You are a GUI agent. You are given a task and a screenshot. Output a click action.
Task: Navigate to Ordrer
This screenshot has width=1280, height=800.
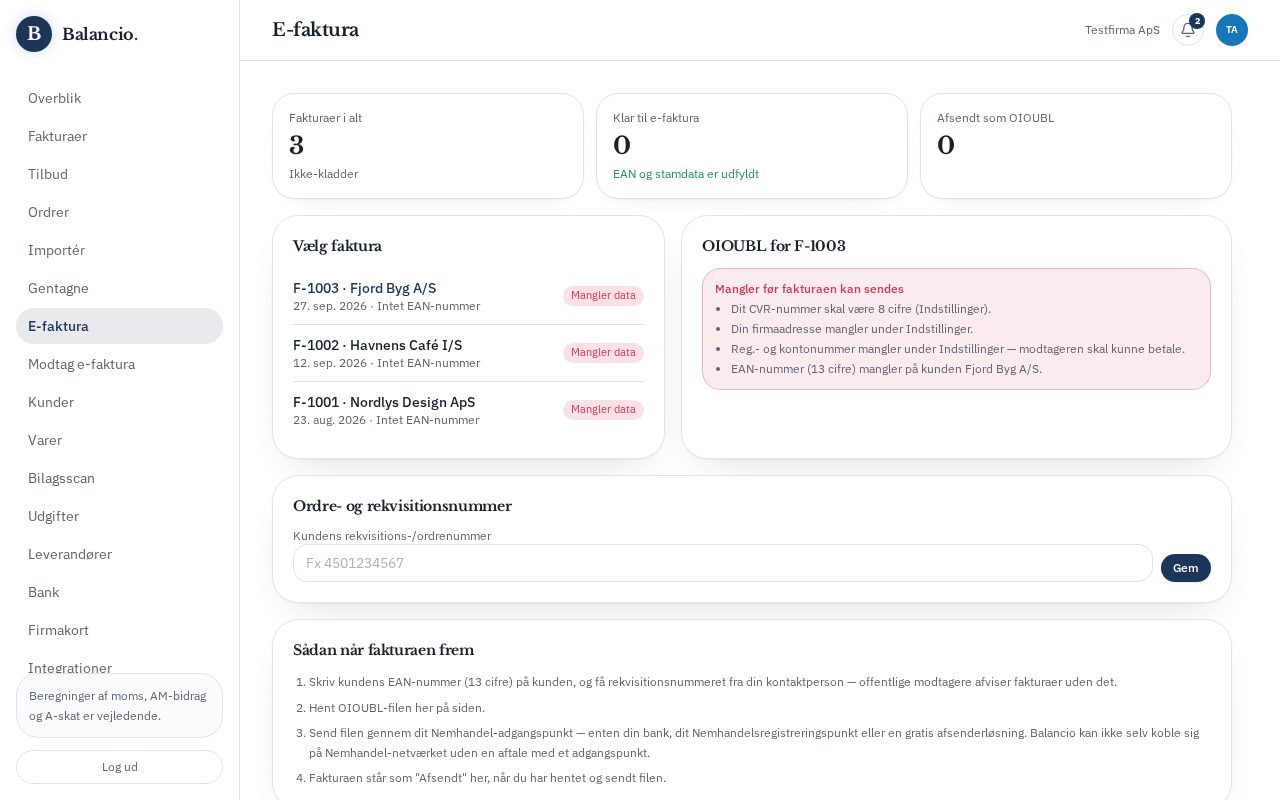click(119, 212)
